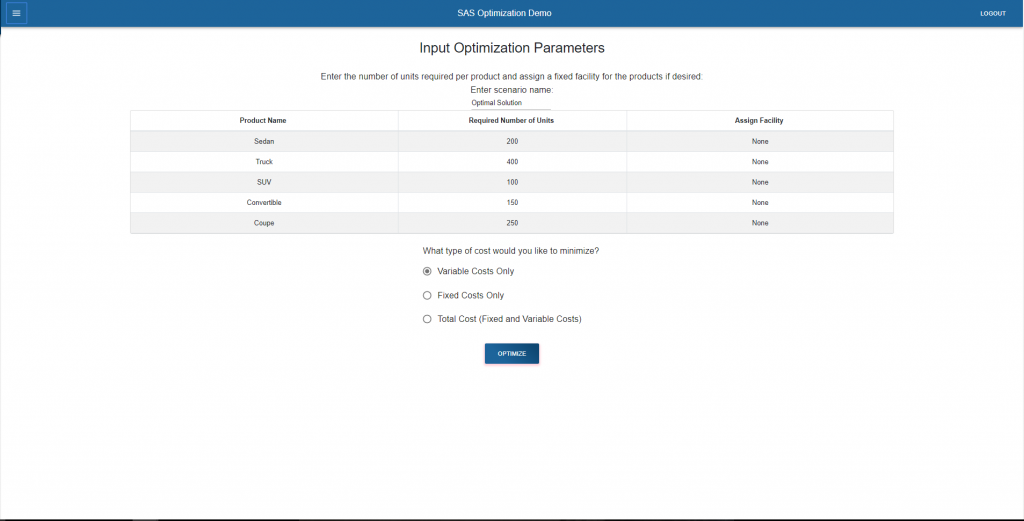1024x521 pixels.
Task: Open Assign Facility dropdown for Truck
Action: coord(760,161)
